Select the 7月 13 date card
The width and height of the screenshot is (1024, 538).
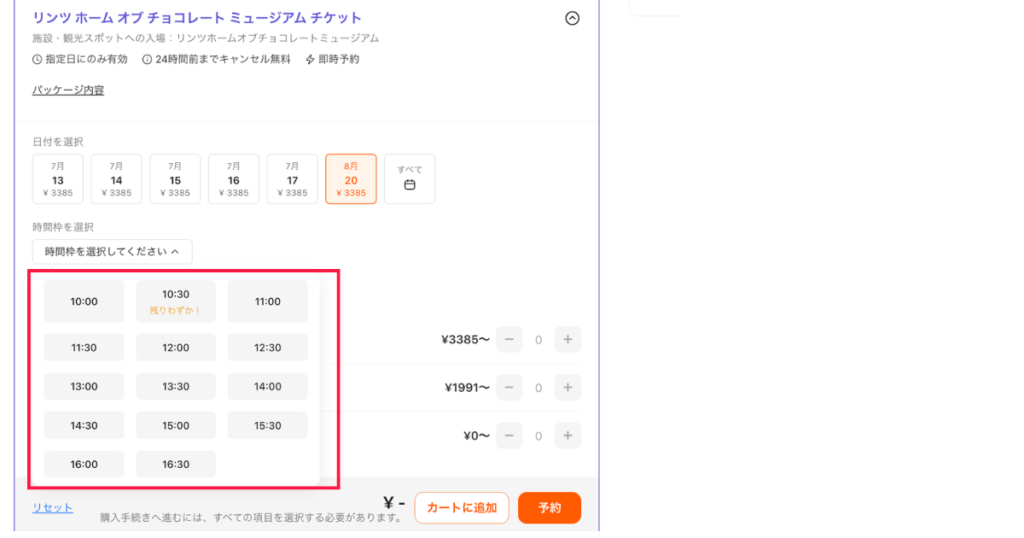point(57,179)
